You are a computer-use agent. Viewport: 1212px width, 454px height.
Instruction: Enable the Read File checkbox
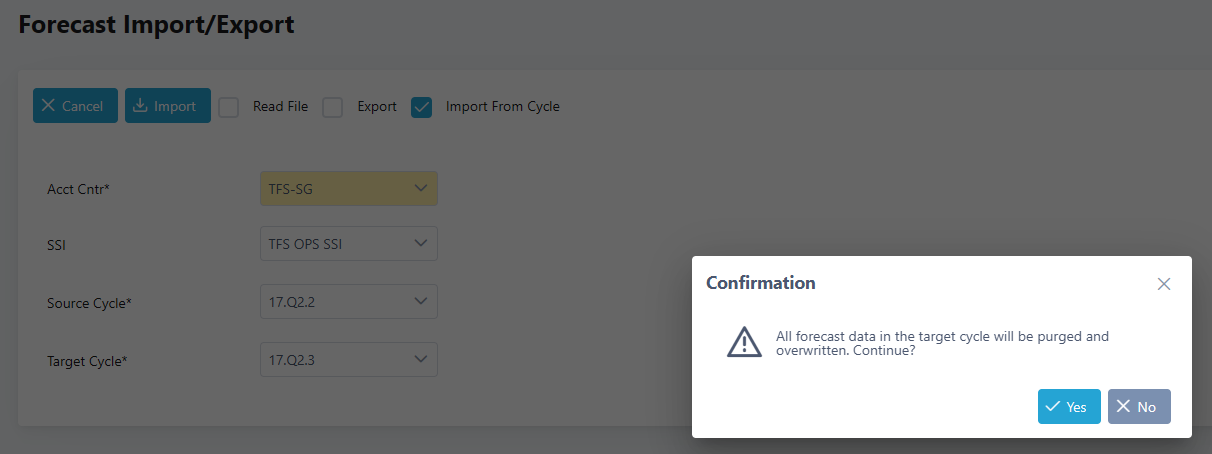(x=229, y=107)
